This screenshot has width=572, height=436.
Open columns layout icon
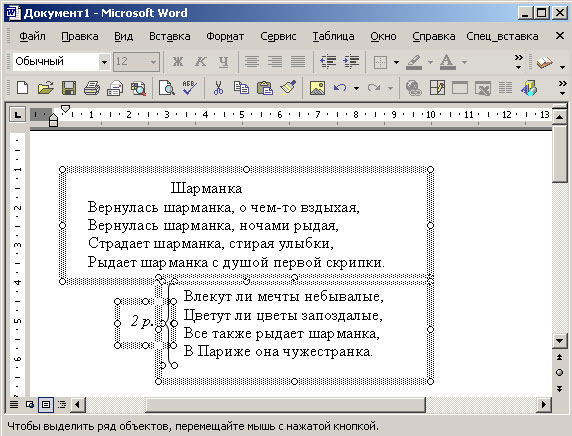[x=505, y=88]
